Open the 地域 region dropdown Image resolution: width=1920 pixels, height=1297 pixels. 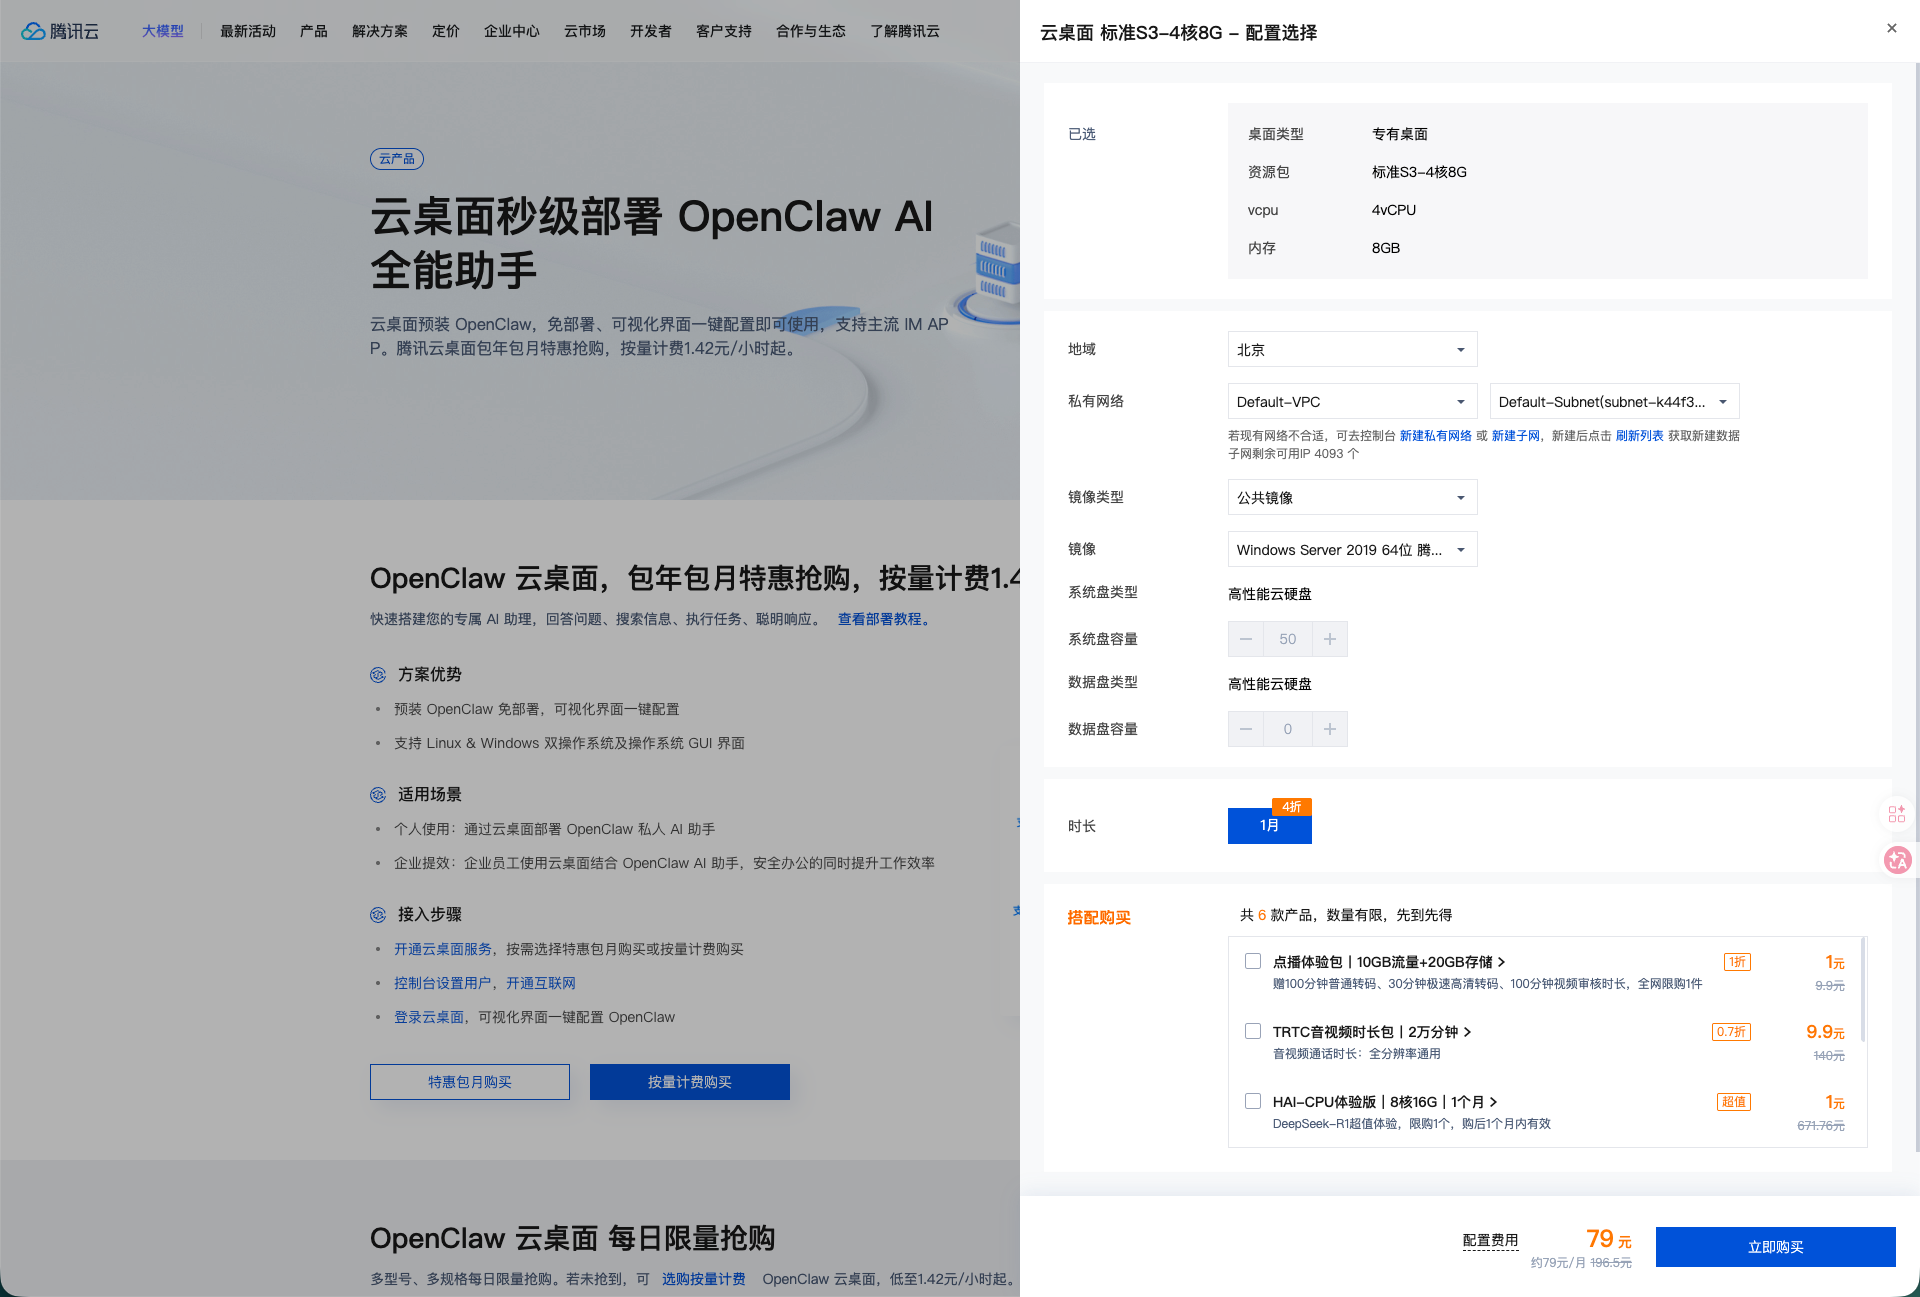point(1351,350)
